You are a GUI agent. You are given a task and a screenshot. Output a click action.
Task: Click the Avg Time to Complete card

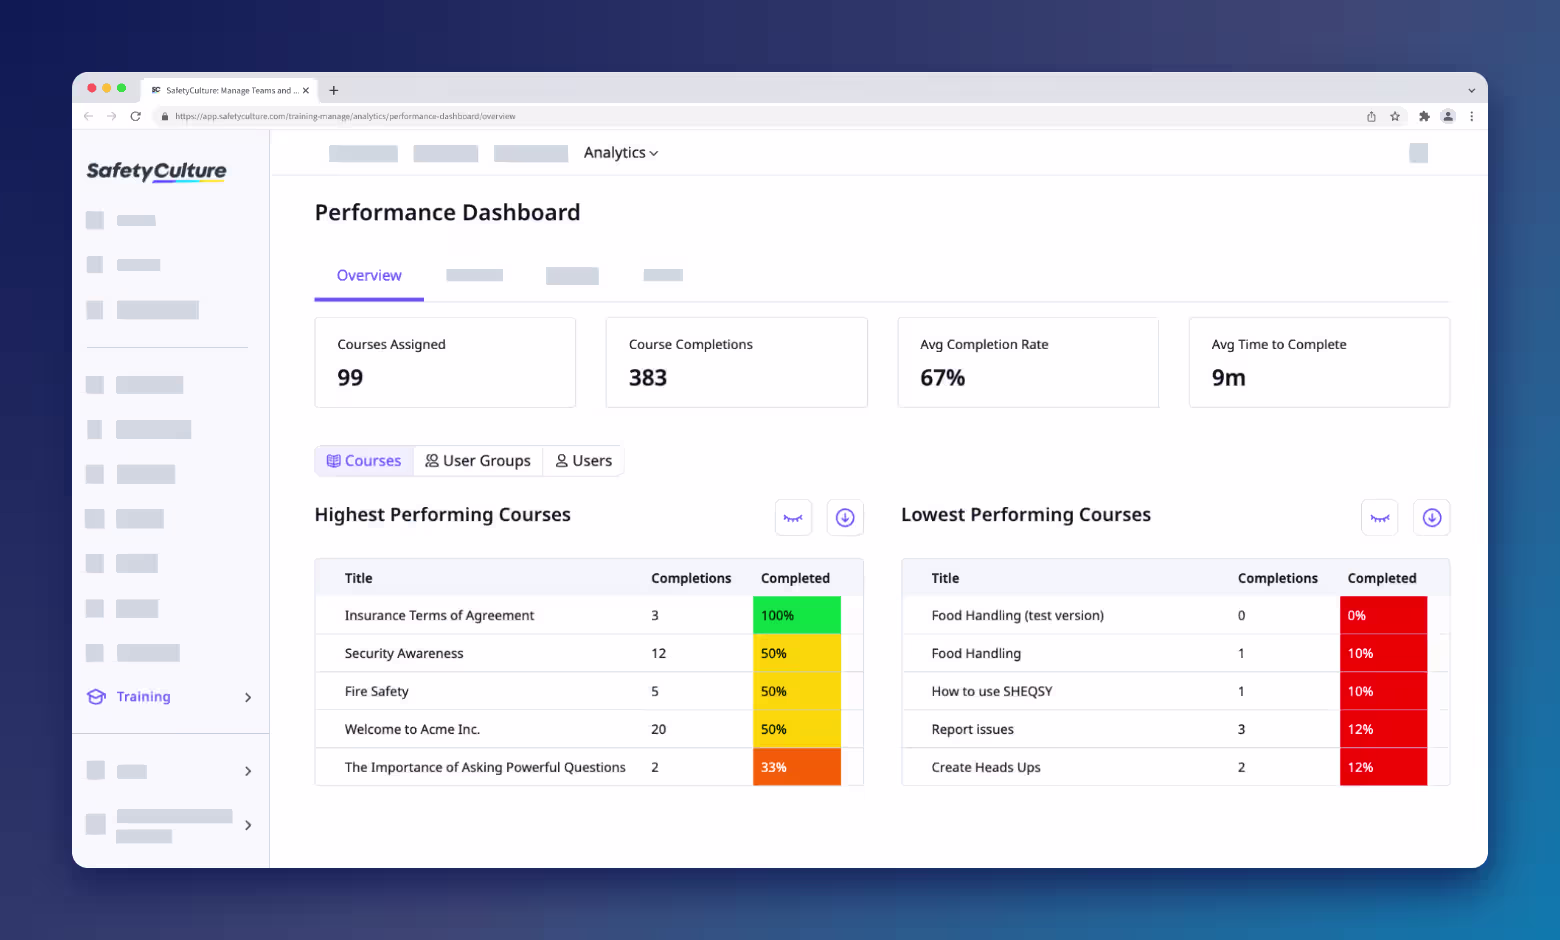pyautogui.click(x=1319, y=362)
